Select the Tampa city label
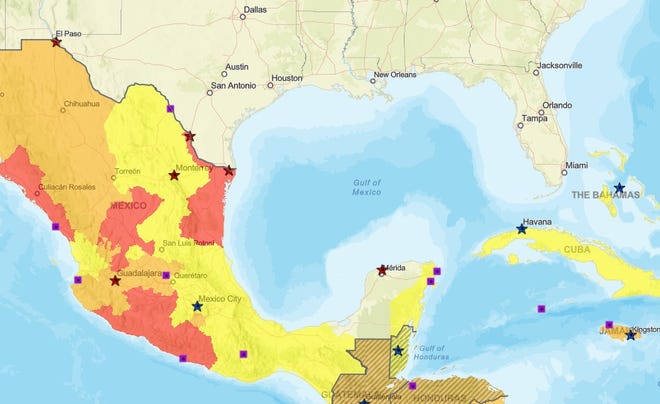Screen dimensions: 660x404 tap(535, 118)
